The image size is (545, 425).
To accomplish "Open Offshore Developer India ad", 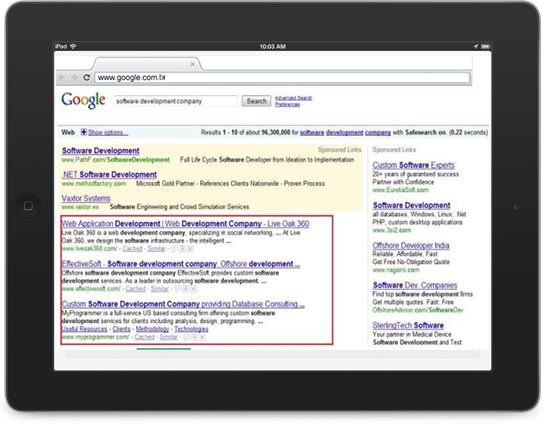I will (411, 245).
